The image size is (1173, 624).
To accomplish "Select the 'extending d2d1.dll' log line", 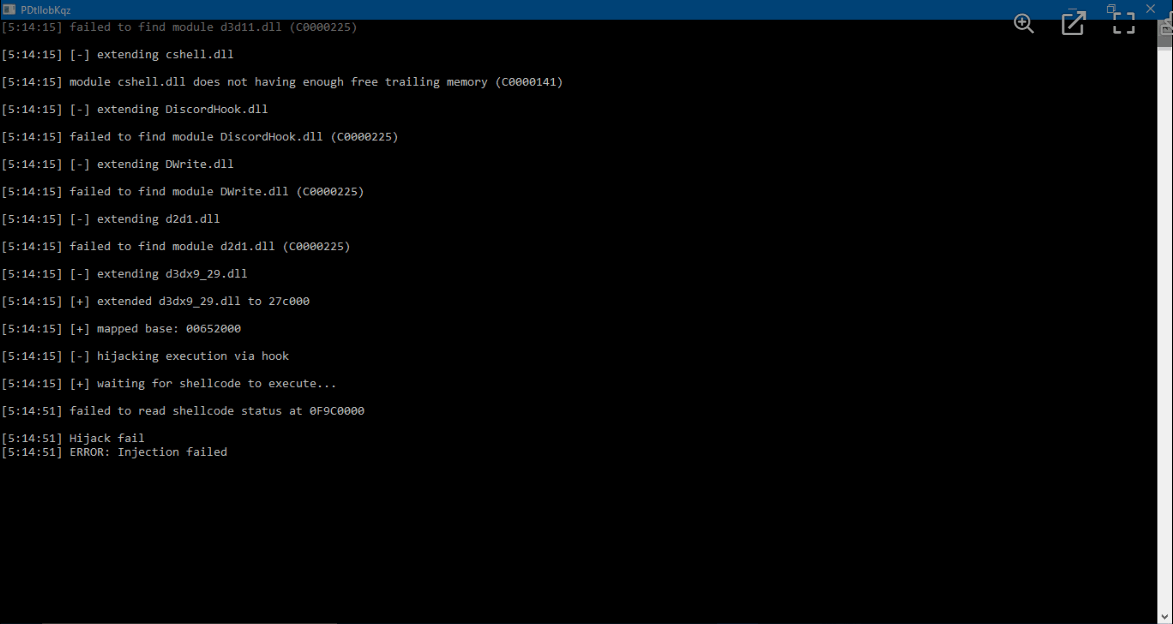I will click(111, 219).
